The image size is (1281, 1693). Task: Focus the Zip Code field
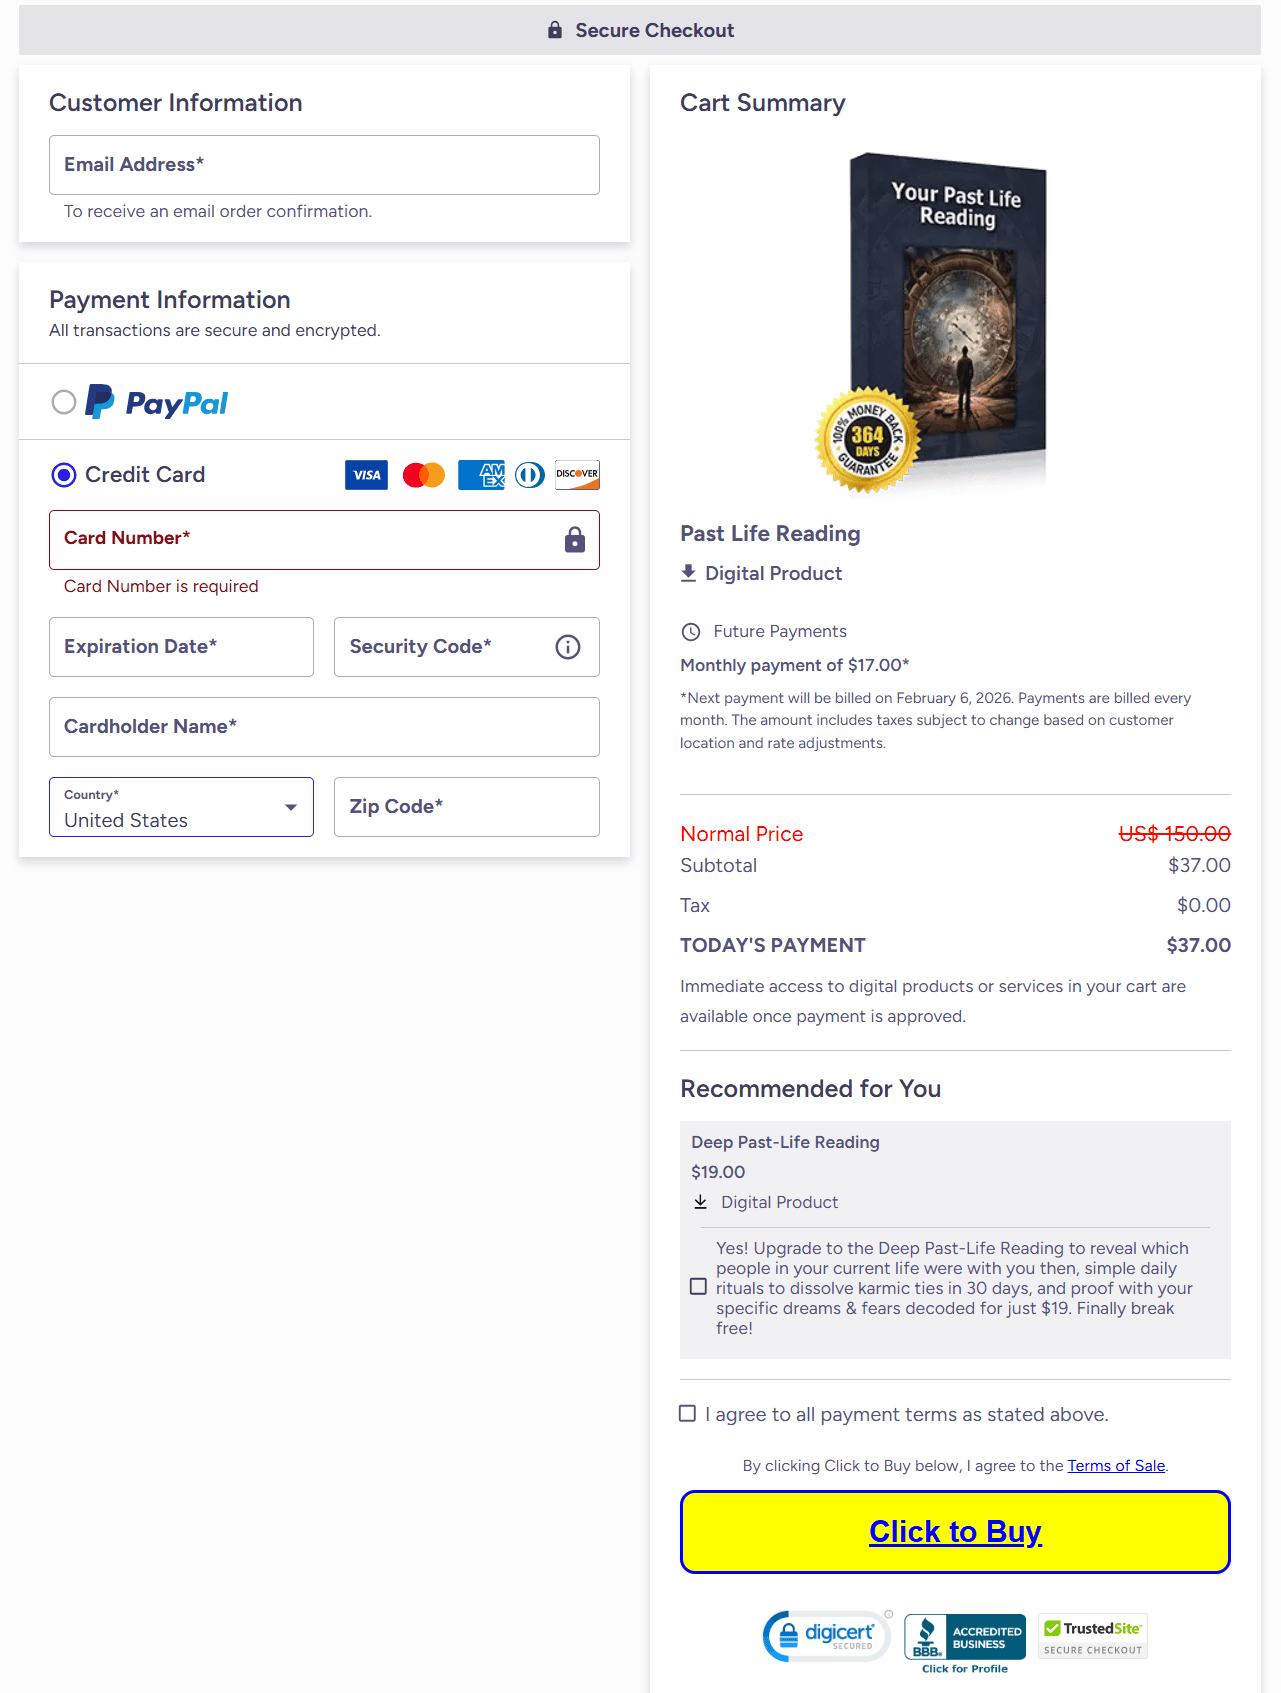tap(466, 807)
